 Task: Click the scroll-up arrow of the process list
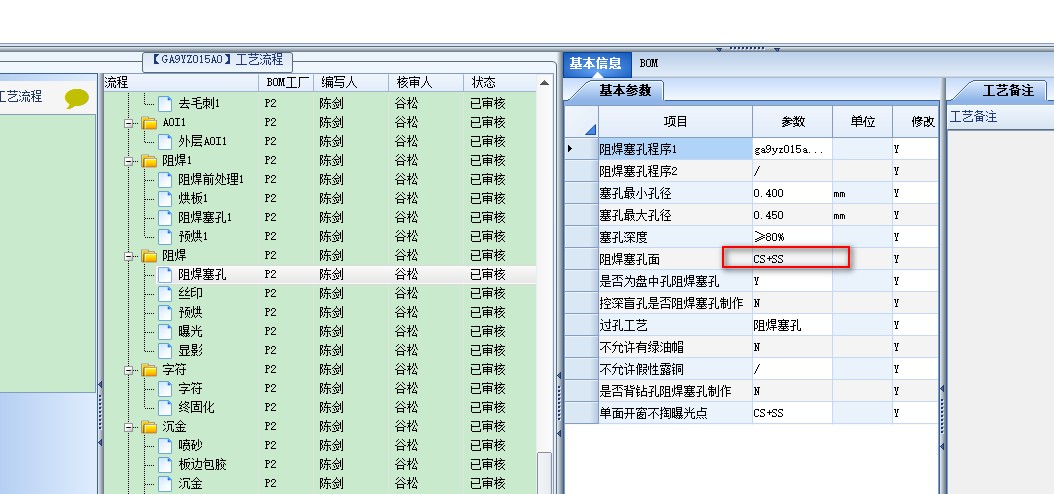tap(544, 83)
